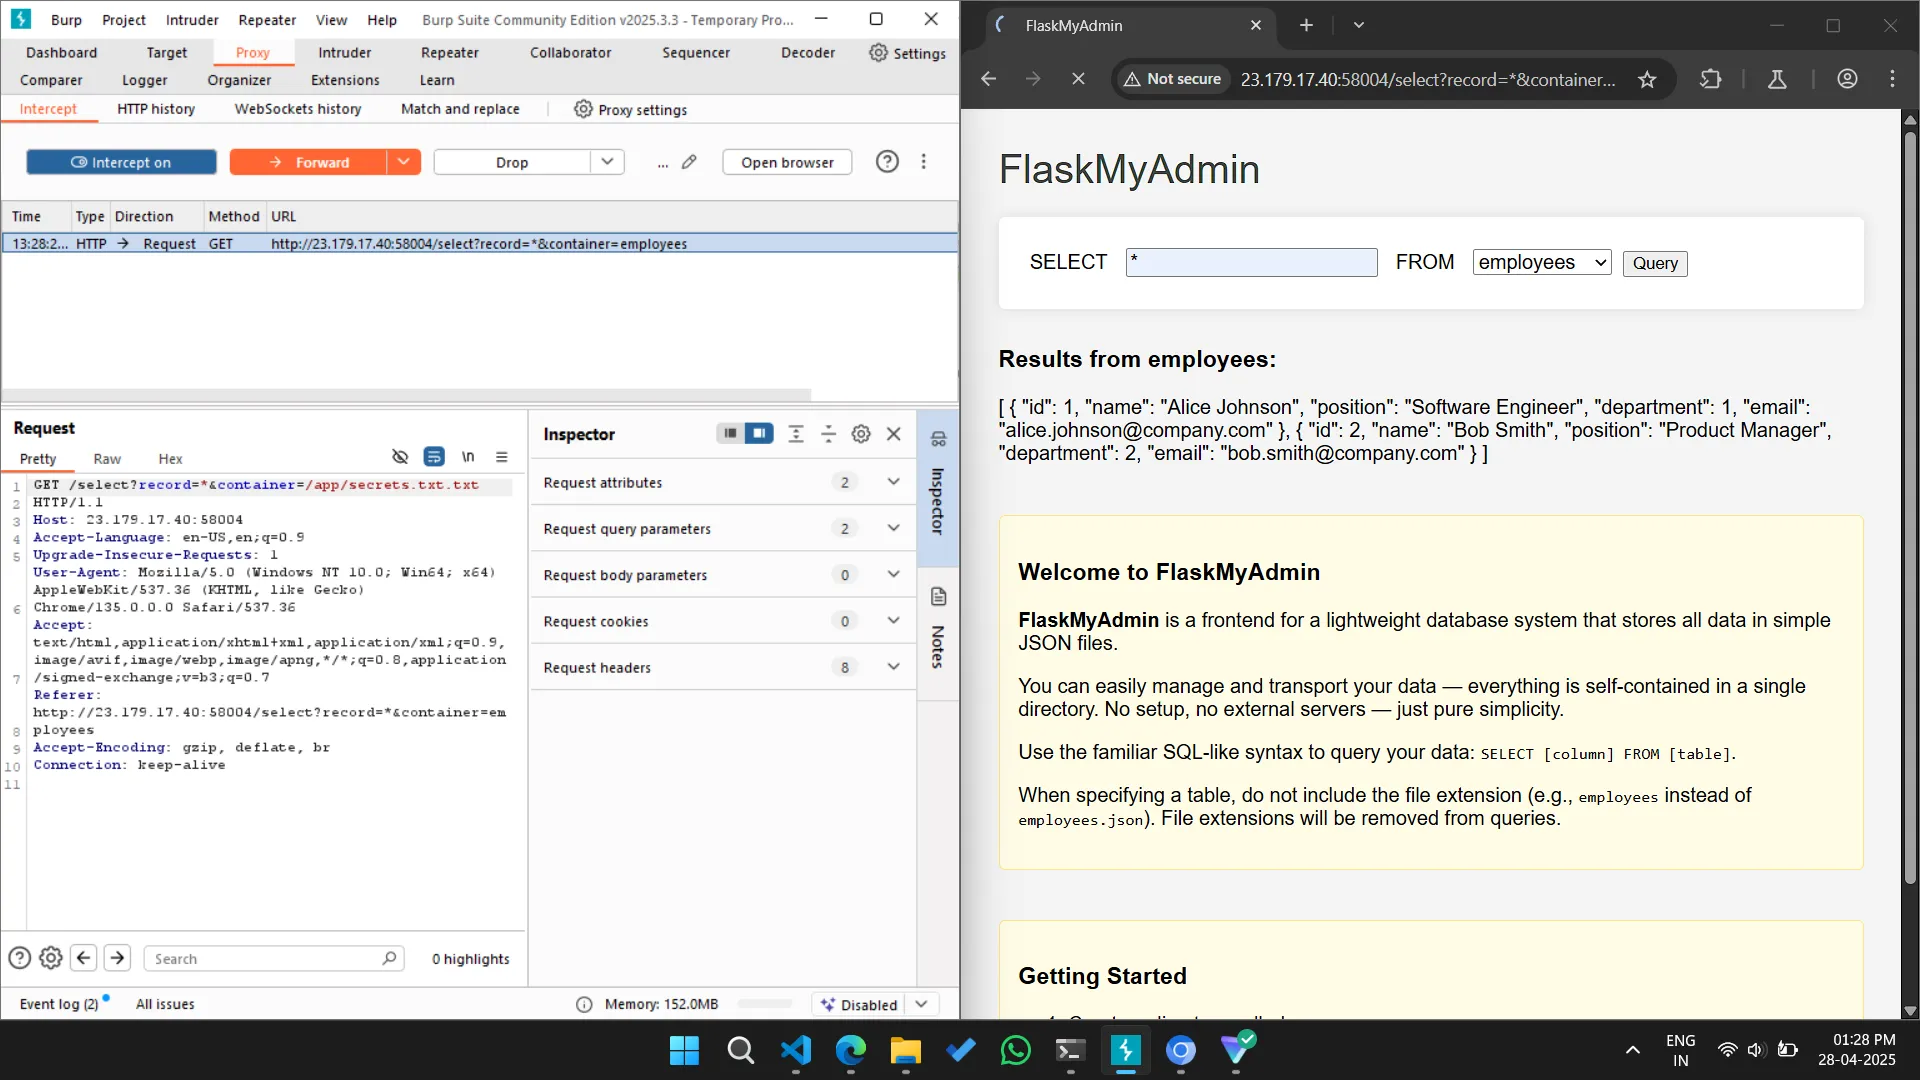Toggle hide non-printable eye icon in Request
The height and width of the screenshot is (1080, 1920).
coord(400,457)
